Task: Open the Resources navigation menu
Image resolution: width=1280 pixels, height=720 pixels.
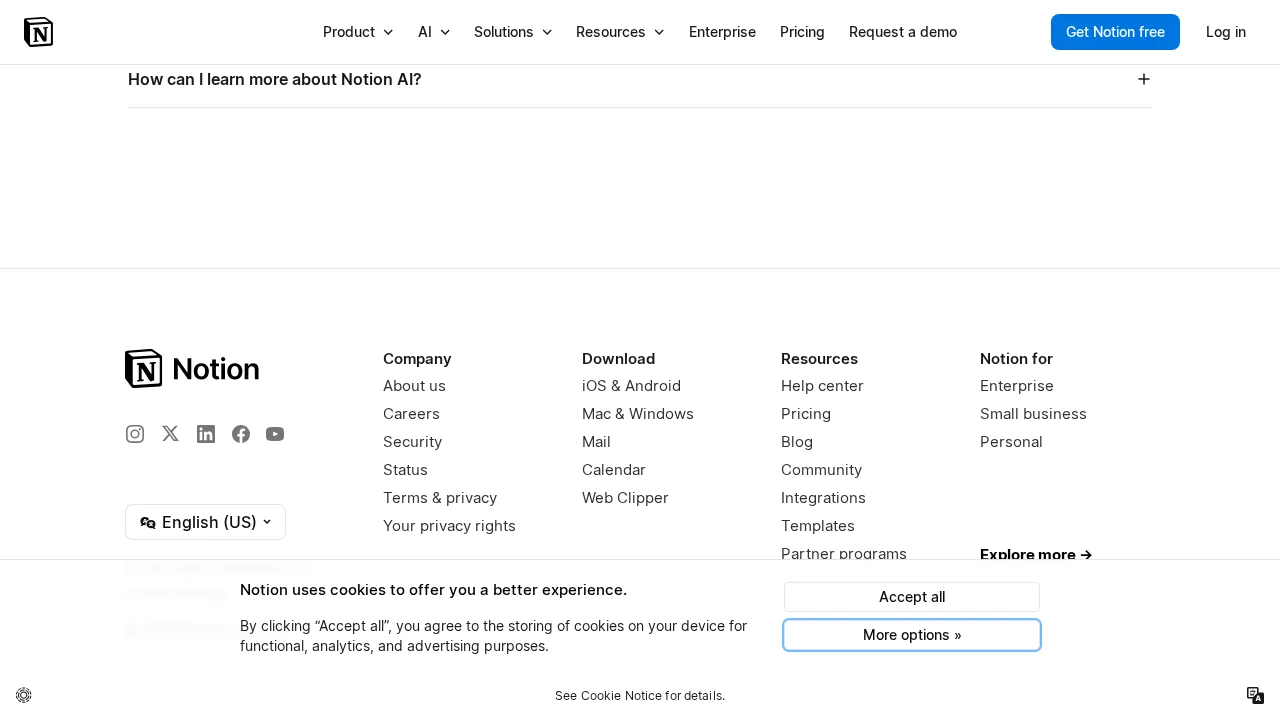Action: pyautogui.click(x=620, y=32)
